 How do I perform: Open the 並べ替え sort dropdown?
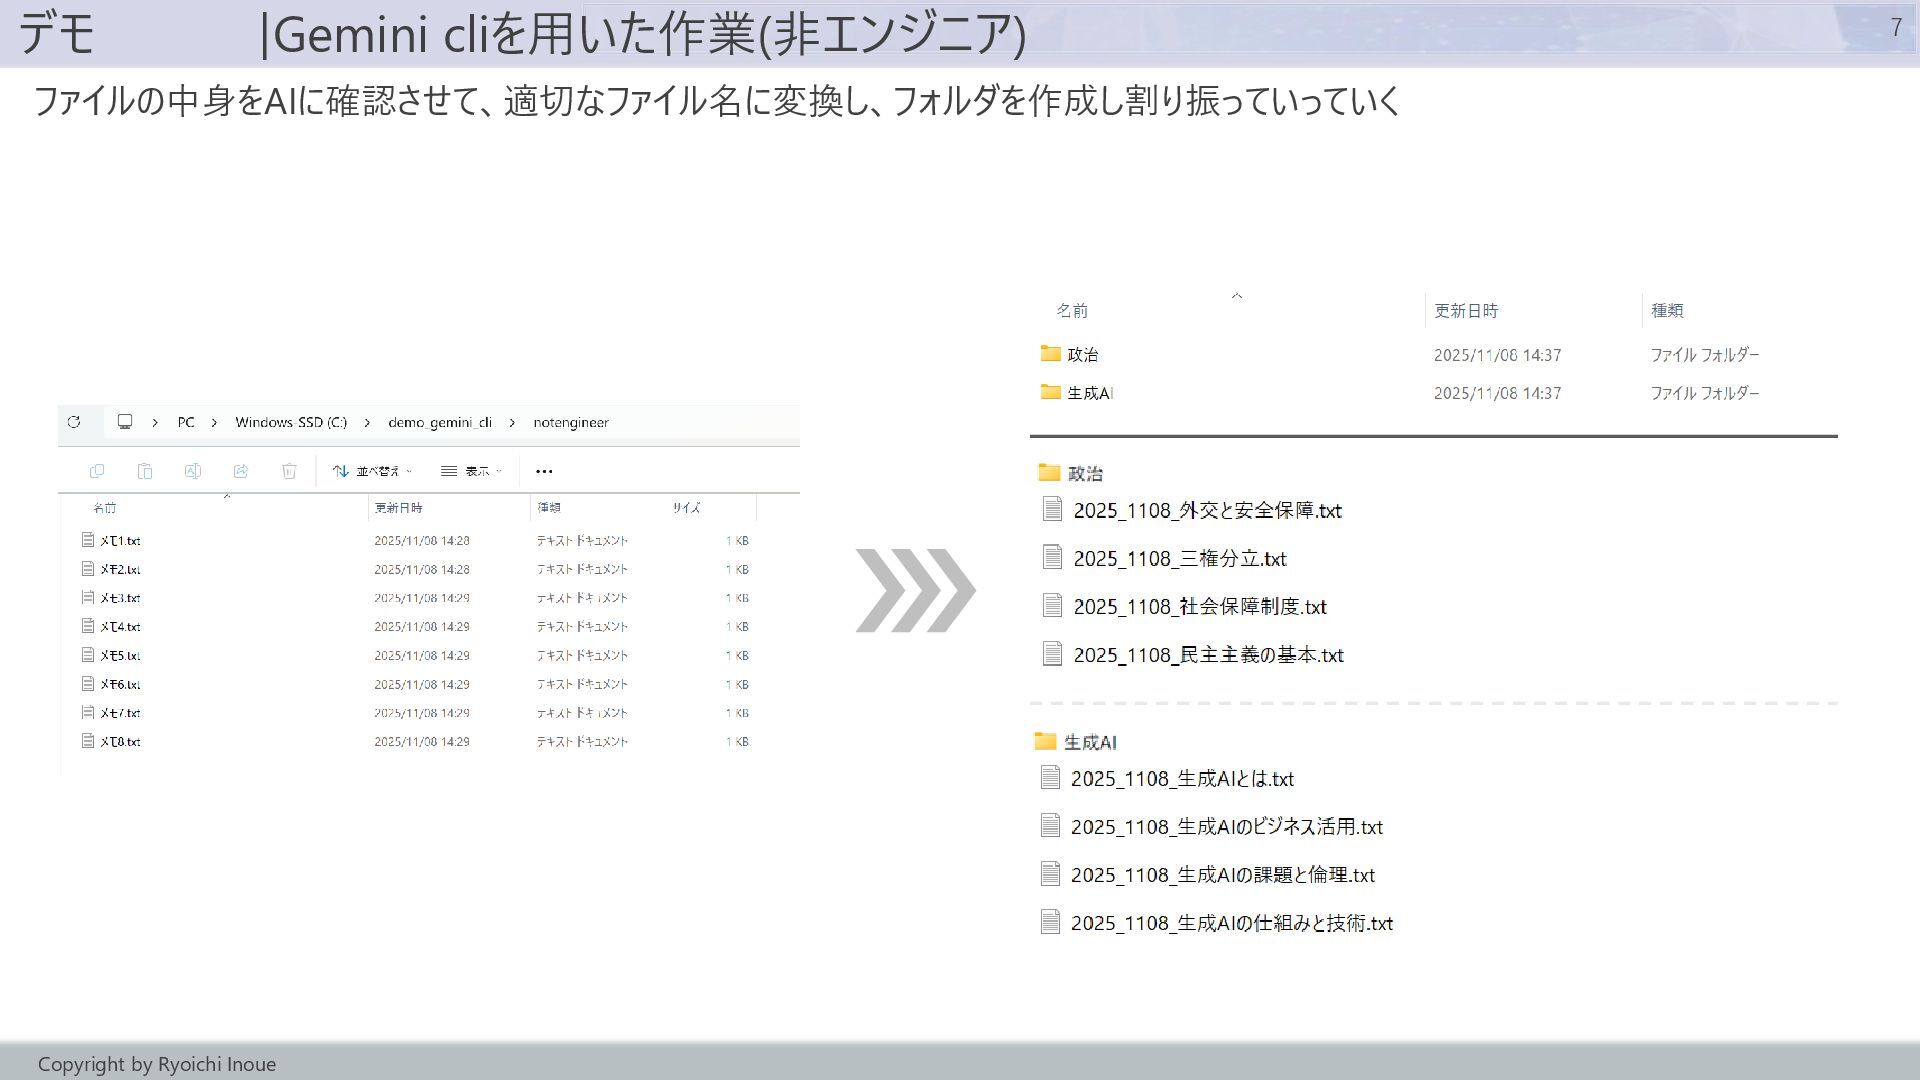pyautogui.click(x=372, y=471)
